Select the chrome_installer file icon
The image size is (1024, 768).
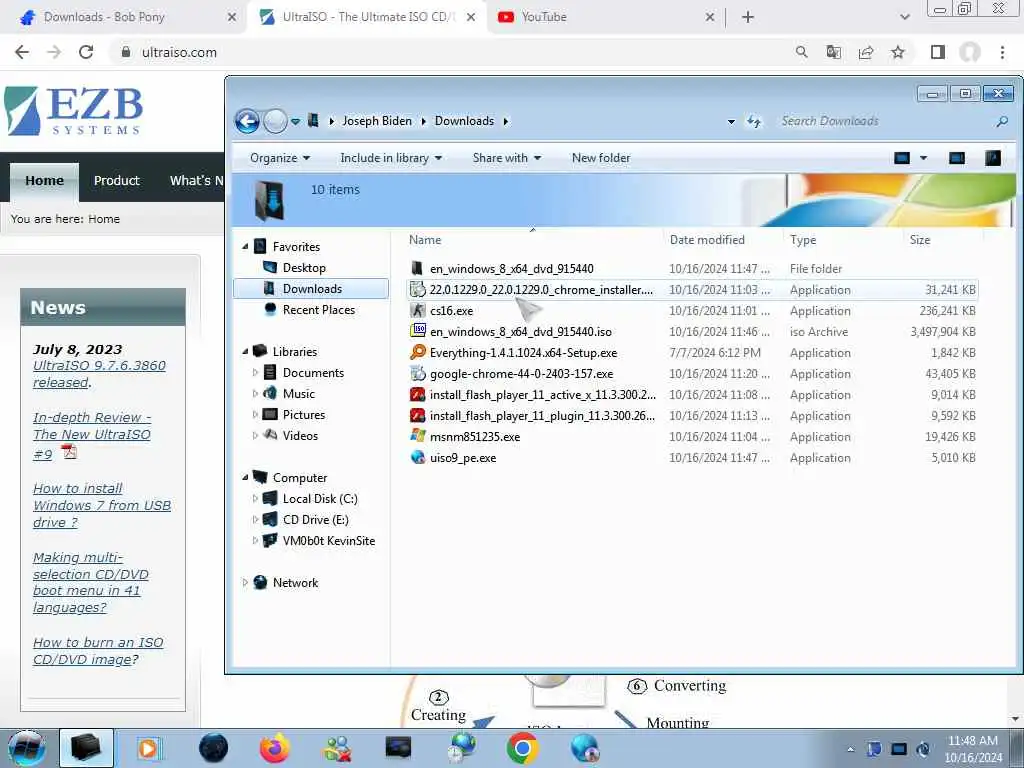(x=418, y=289)
